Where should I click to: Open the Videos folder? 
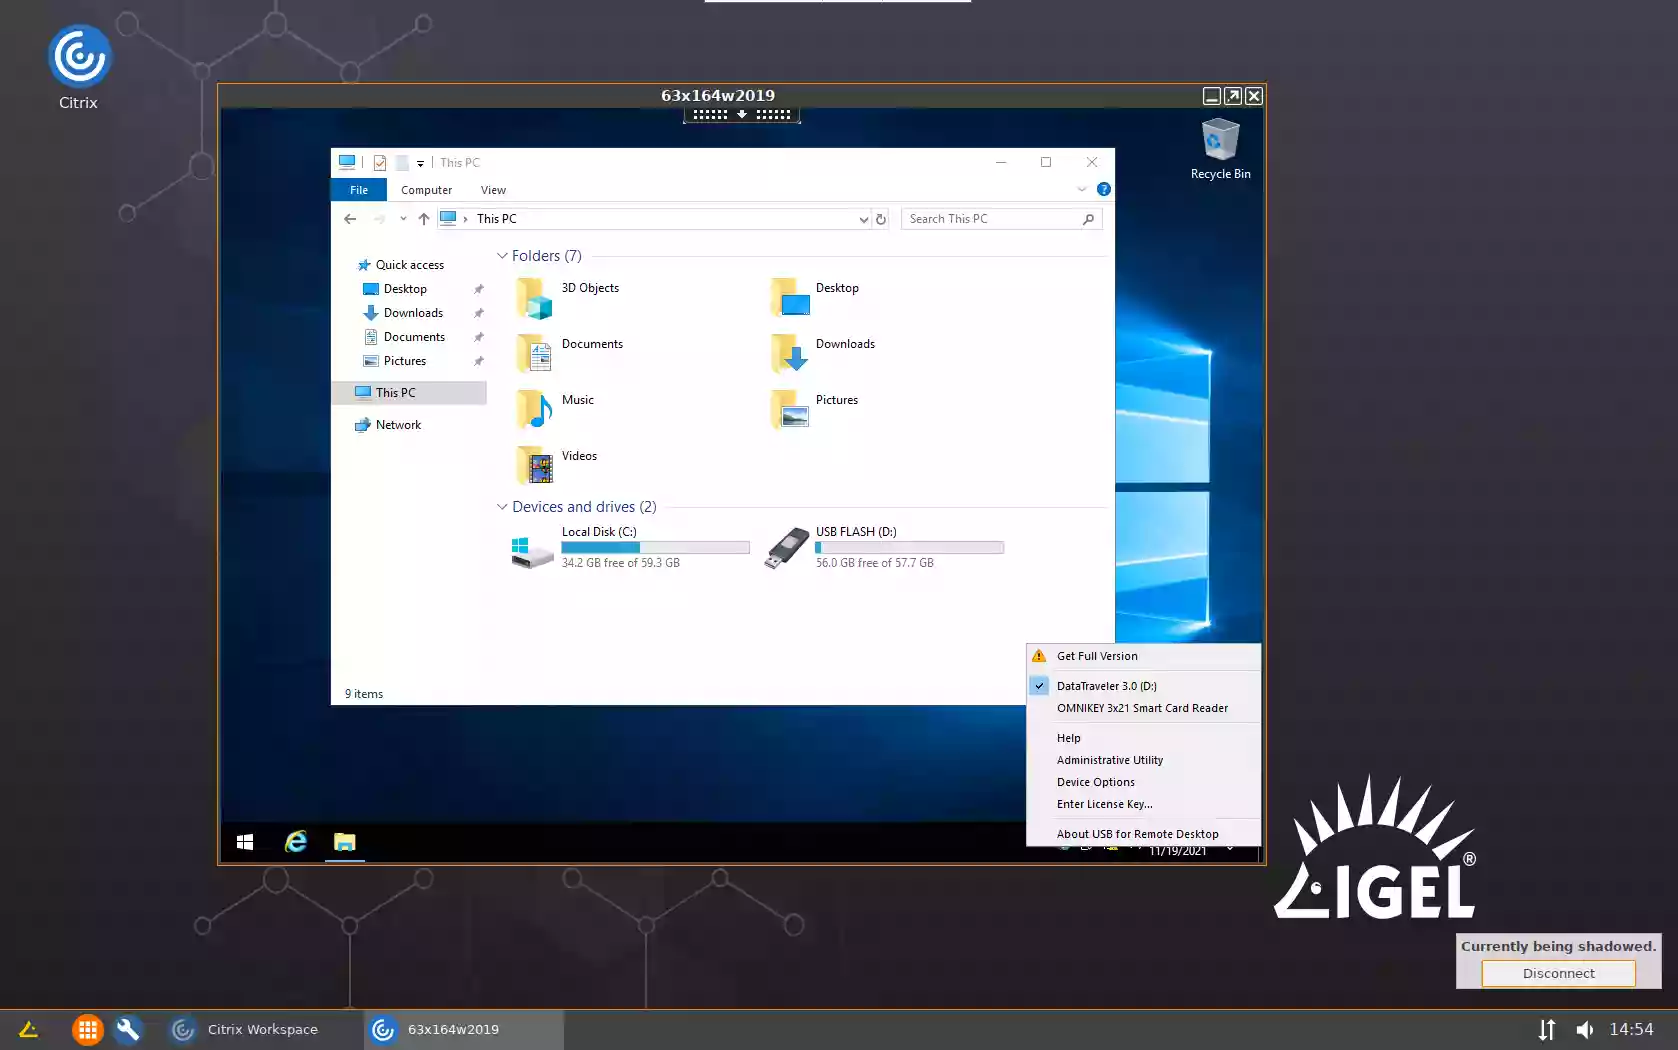557,467
